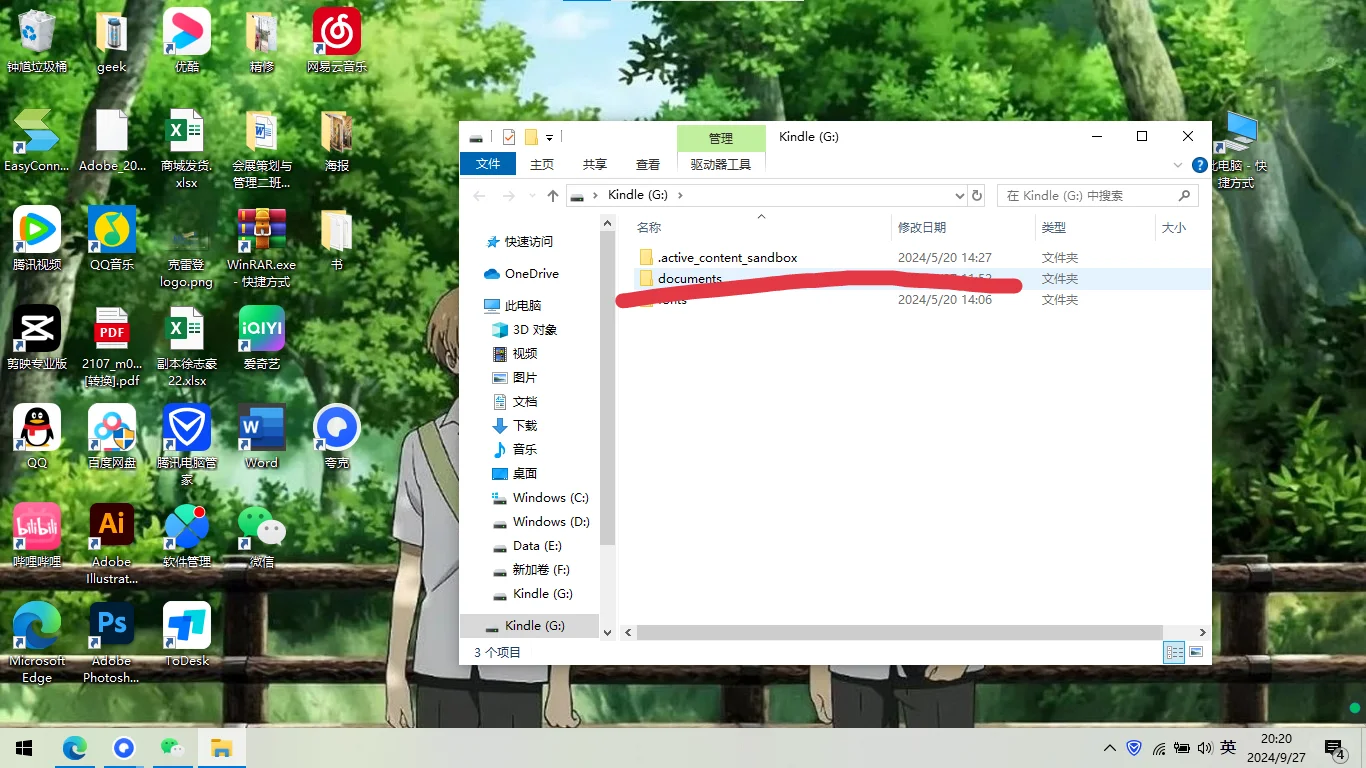Show hidden system tray icons chevron
This screenshot has height=768, width=1366.
(x=1110, y=748)
